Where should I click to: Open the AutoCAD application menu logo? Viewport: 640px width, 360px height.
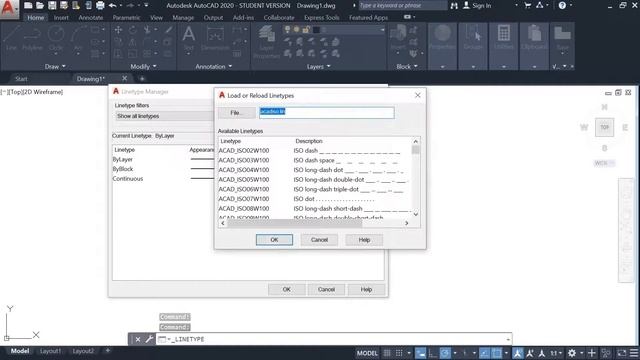tap(8, 9)
